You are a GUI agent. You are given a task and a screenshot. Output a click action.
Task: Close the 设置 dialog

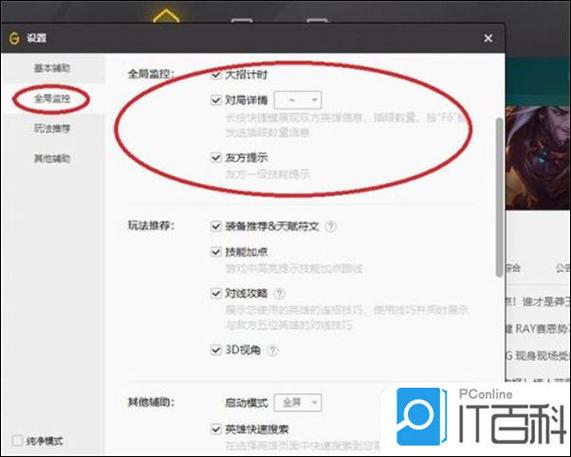(x=488, y=38)
